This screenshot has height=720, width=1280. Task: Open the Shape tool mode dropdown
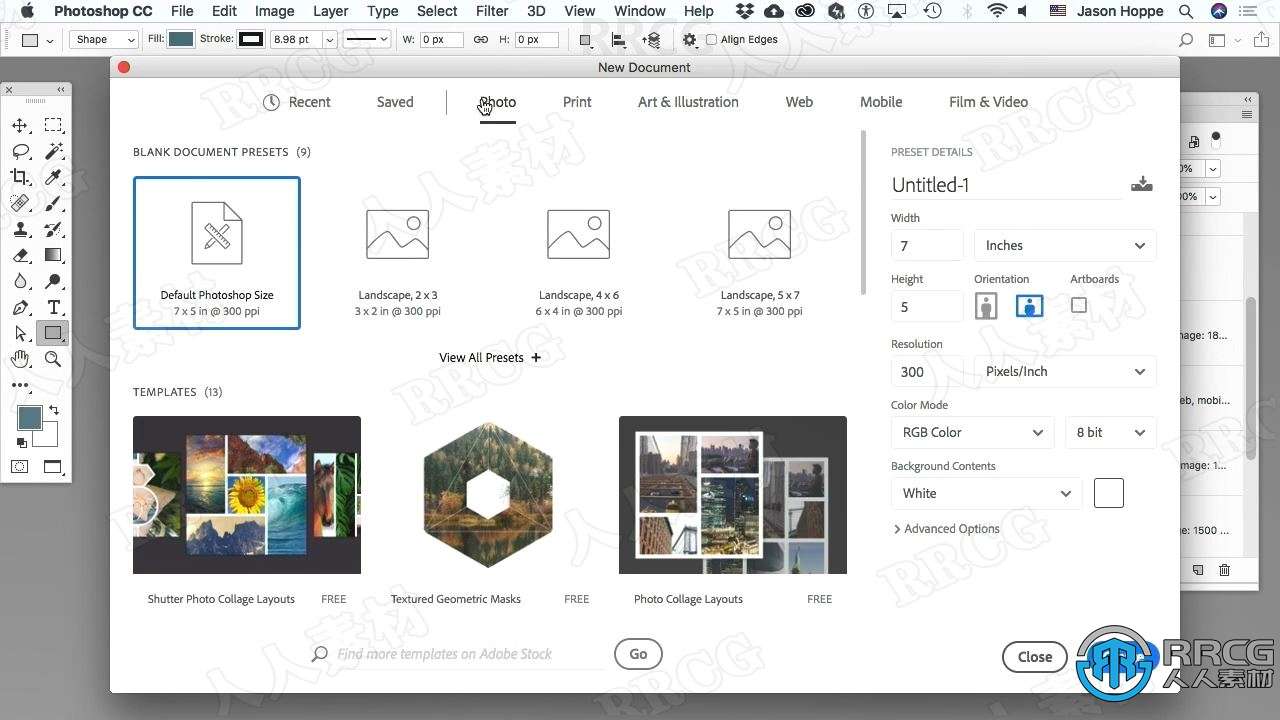click(x=104, y=40)
